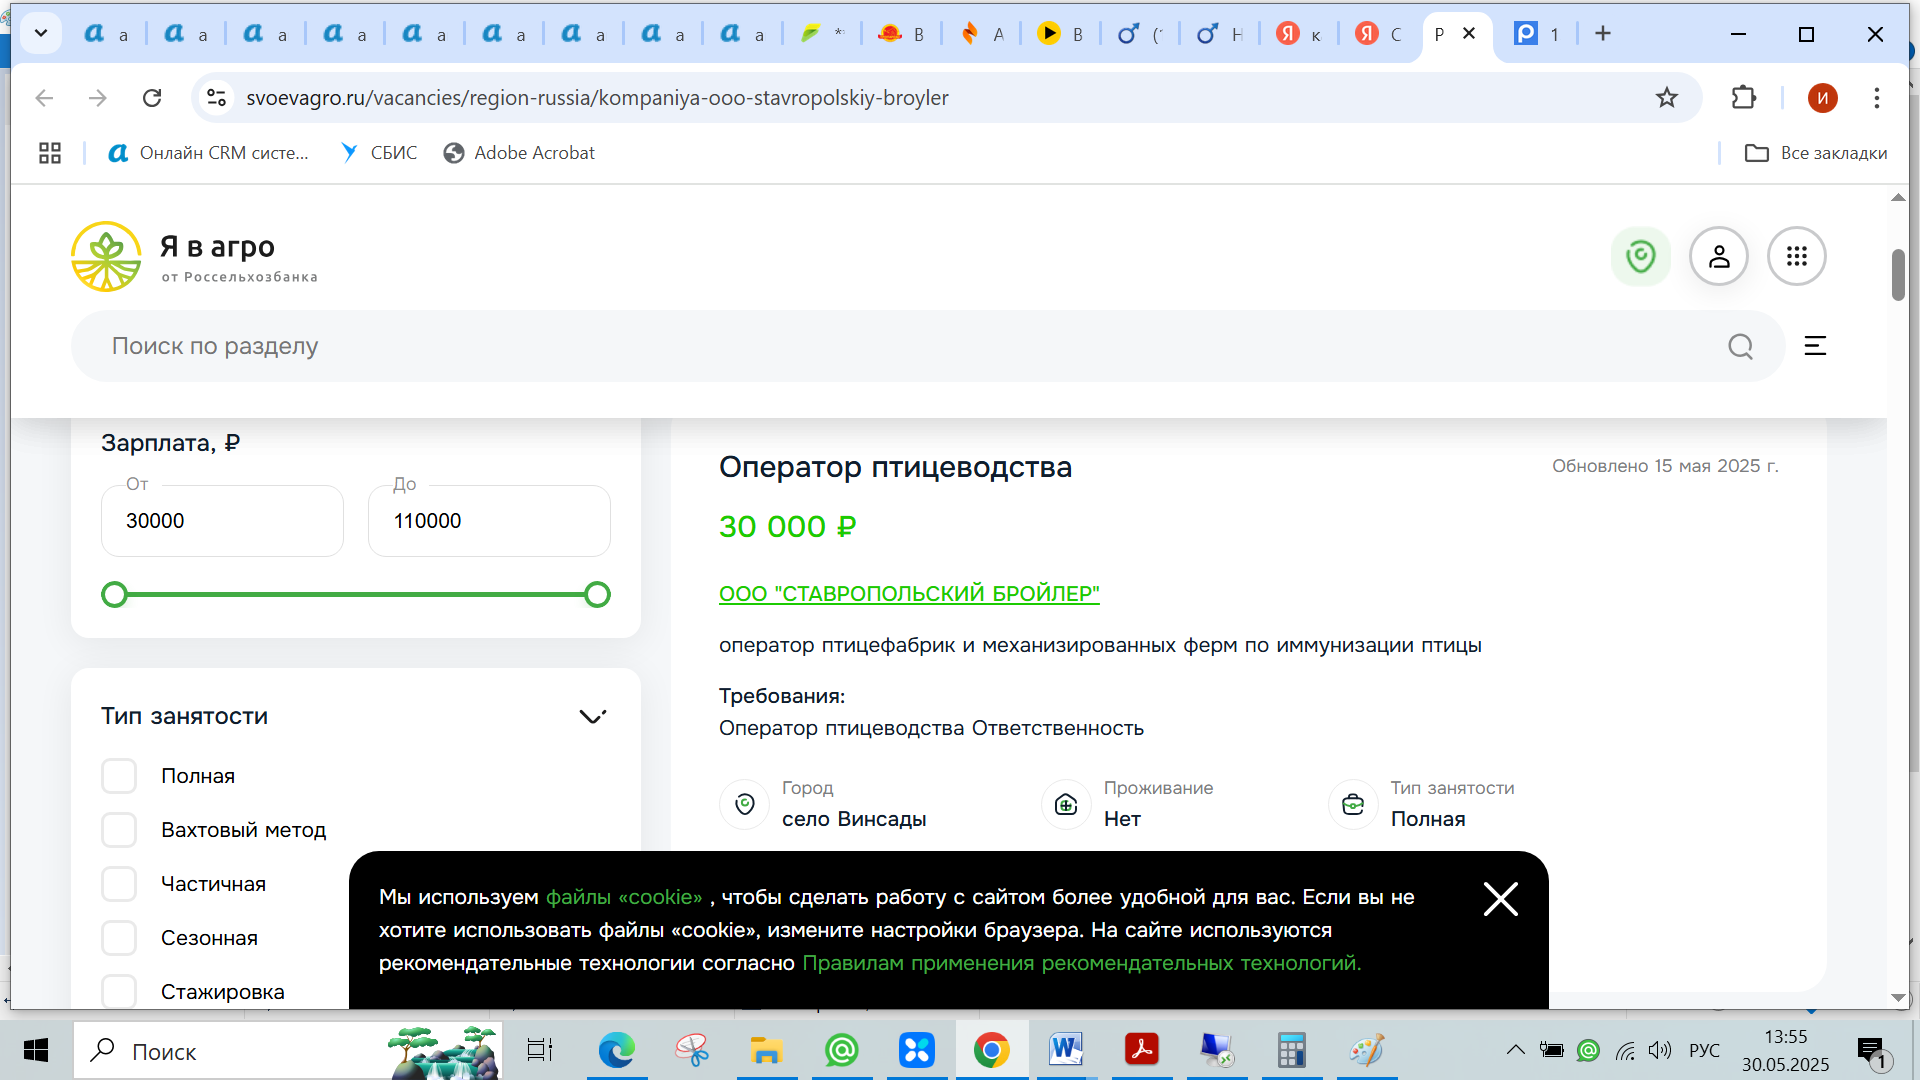Viewport: 1920px width, 1080px height.
Task: Open the Chrome three-dot menu
Action: 1877,98
